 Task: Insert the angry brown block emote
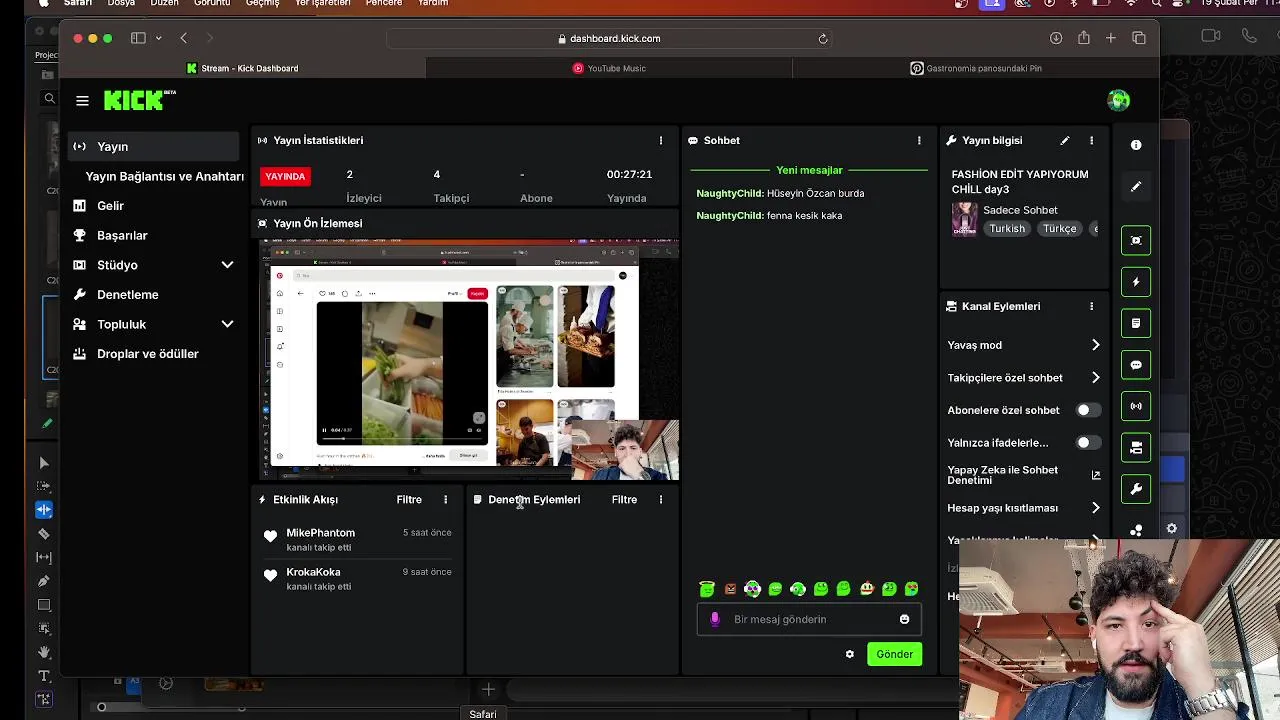[730, 589]
